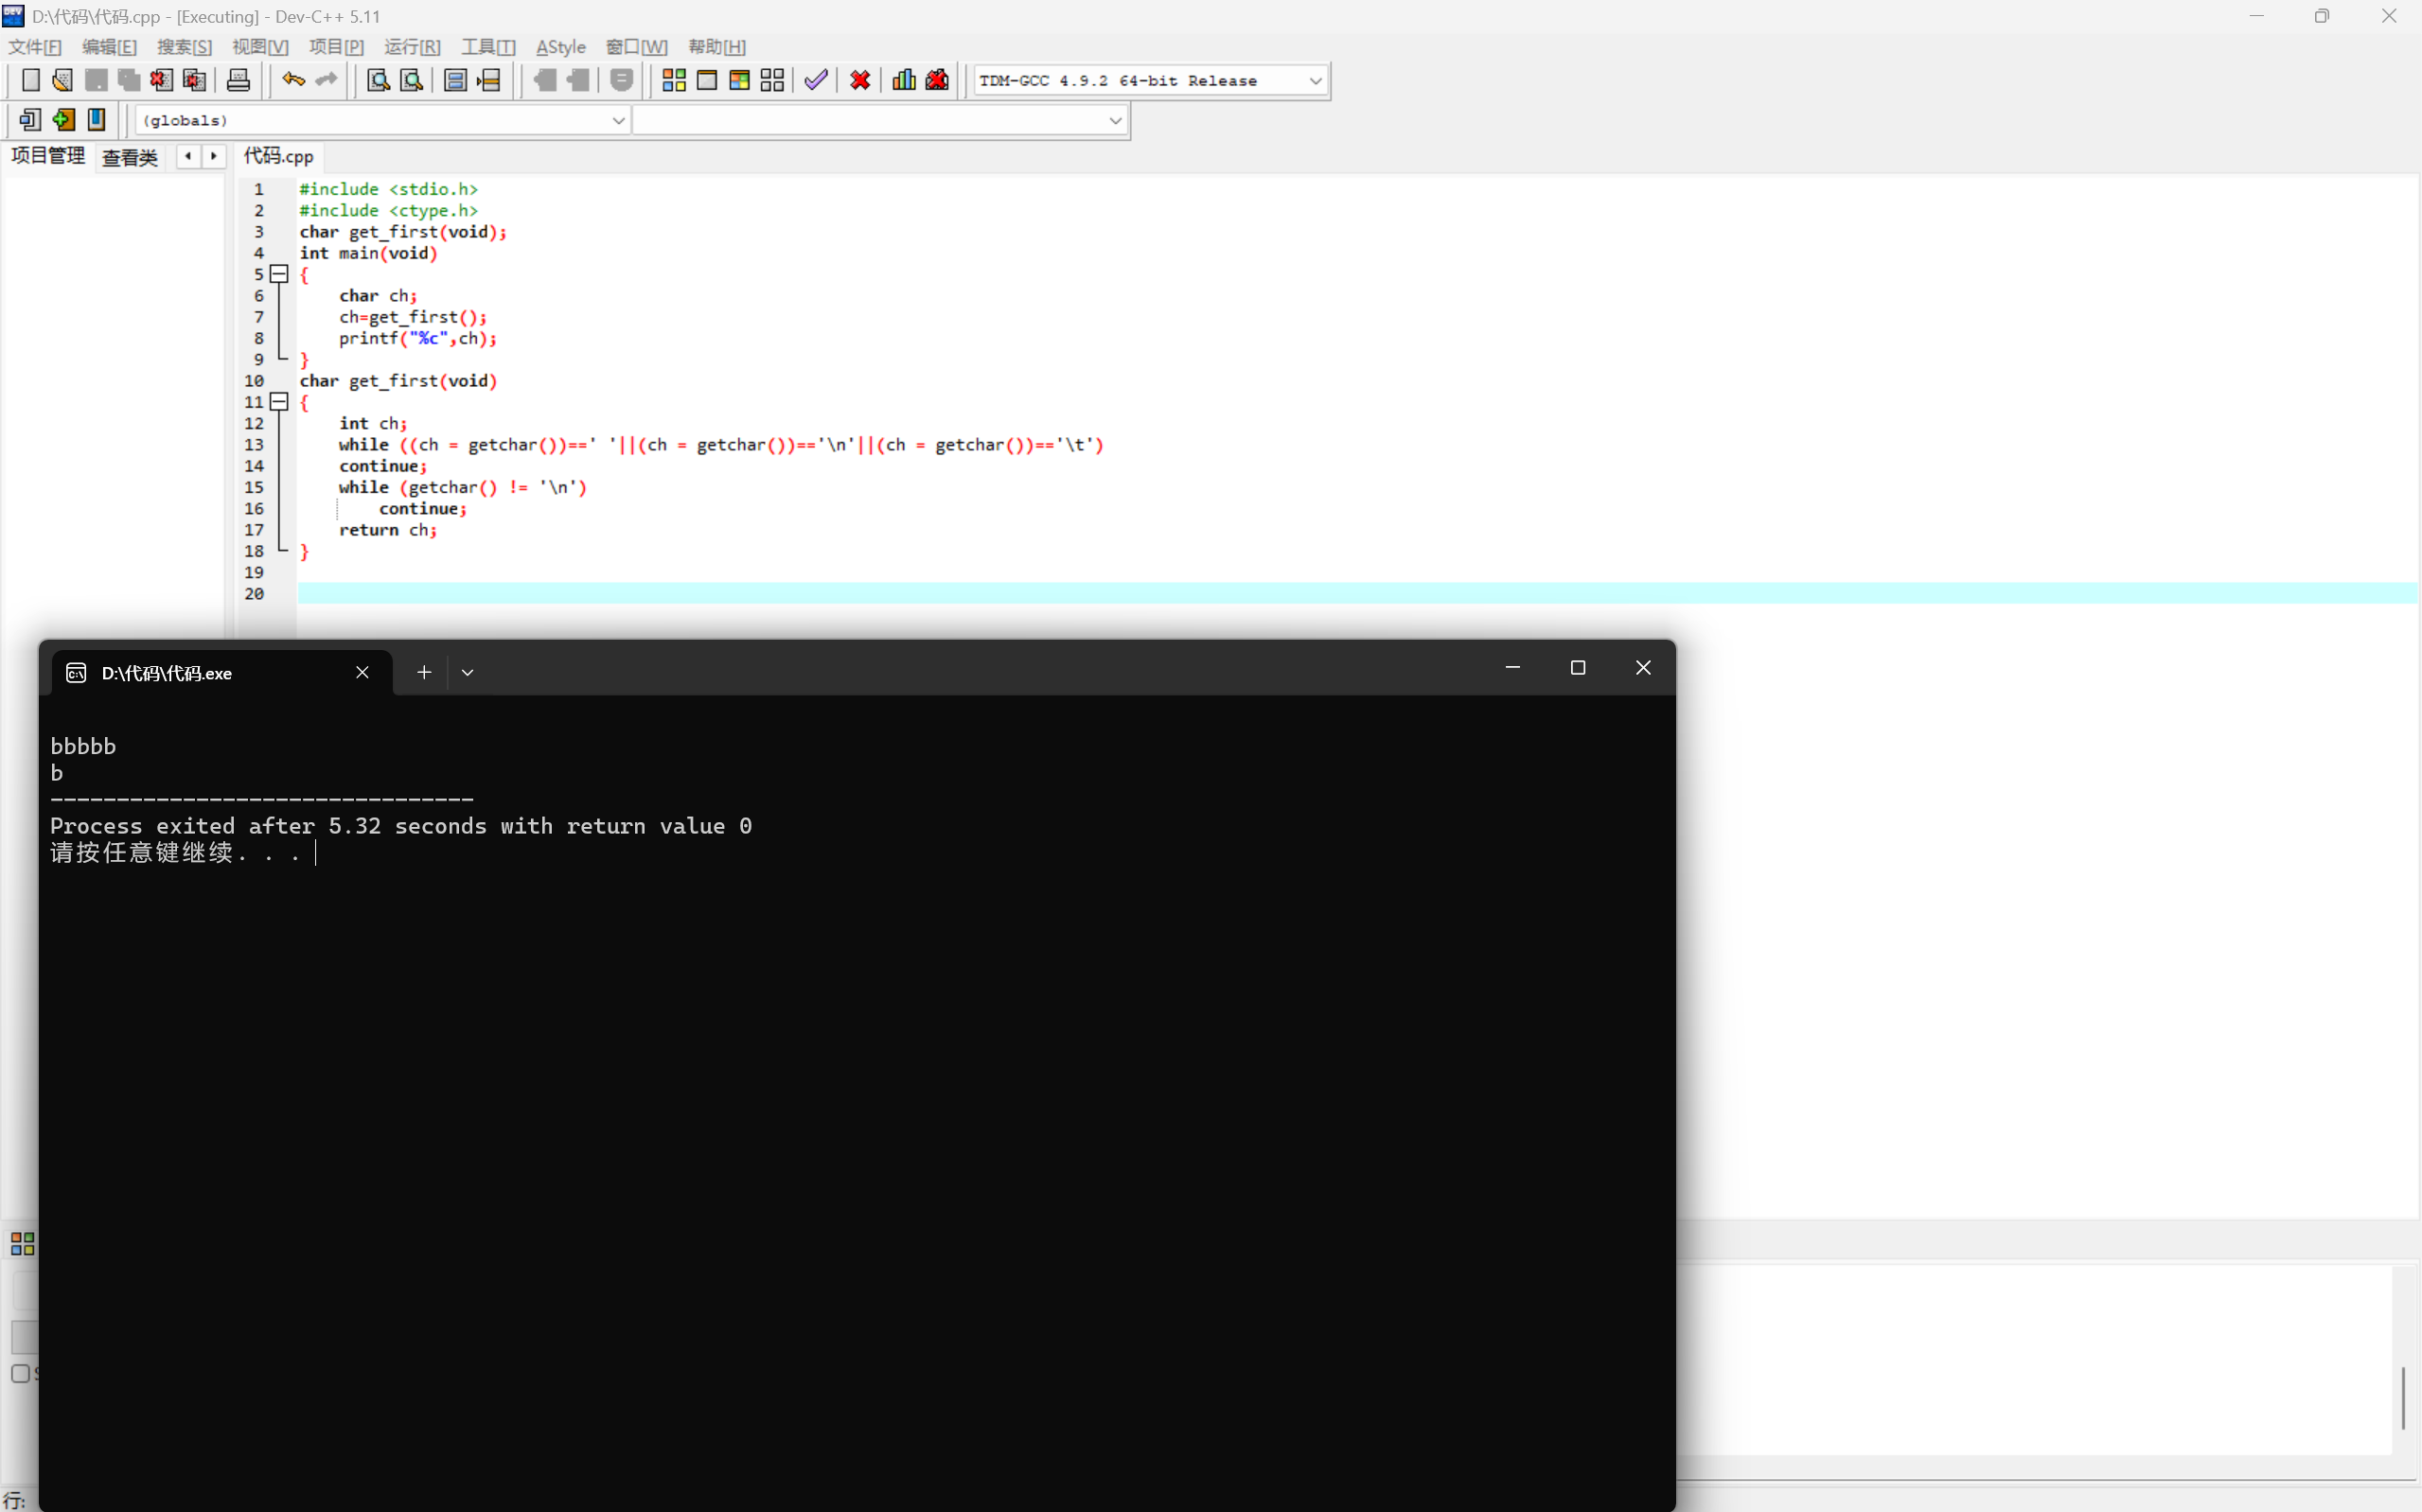Viewport: 2422px width, 1512px height.
Task: Click the Find magnifier icon
Action: click(x=378, y=80)
